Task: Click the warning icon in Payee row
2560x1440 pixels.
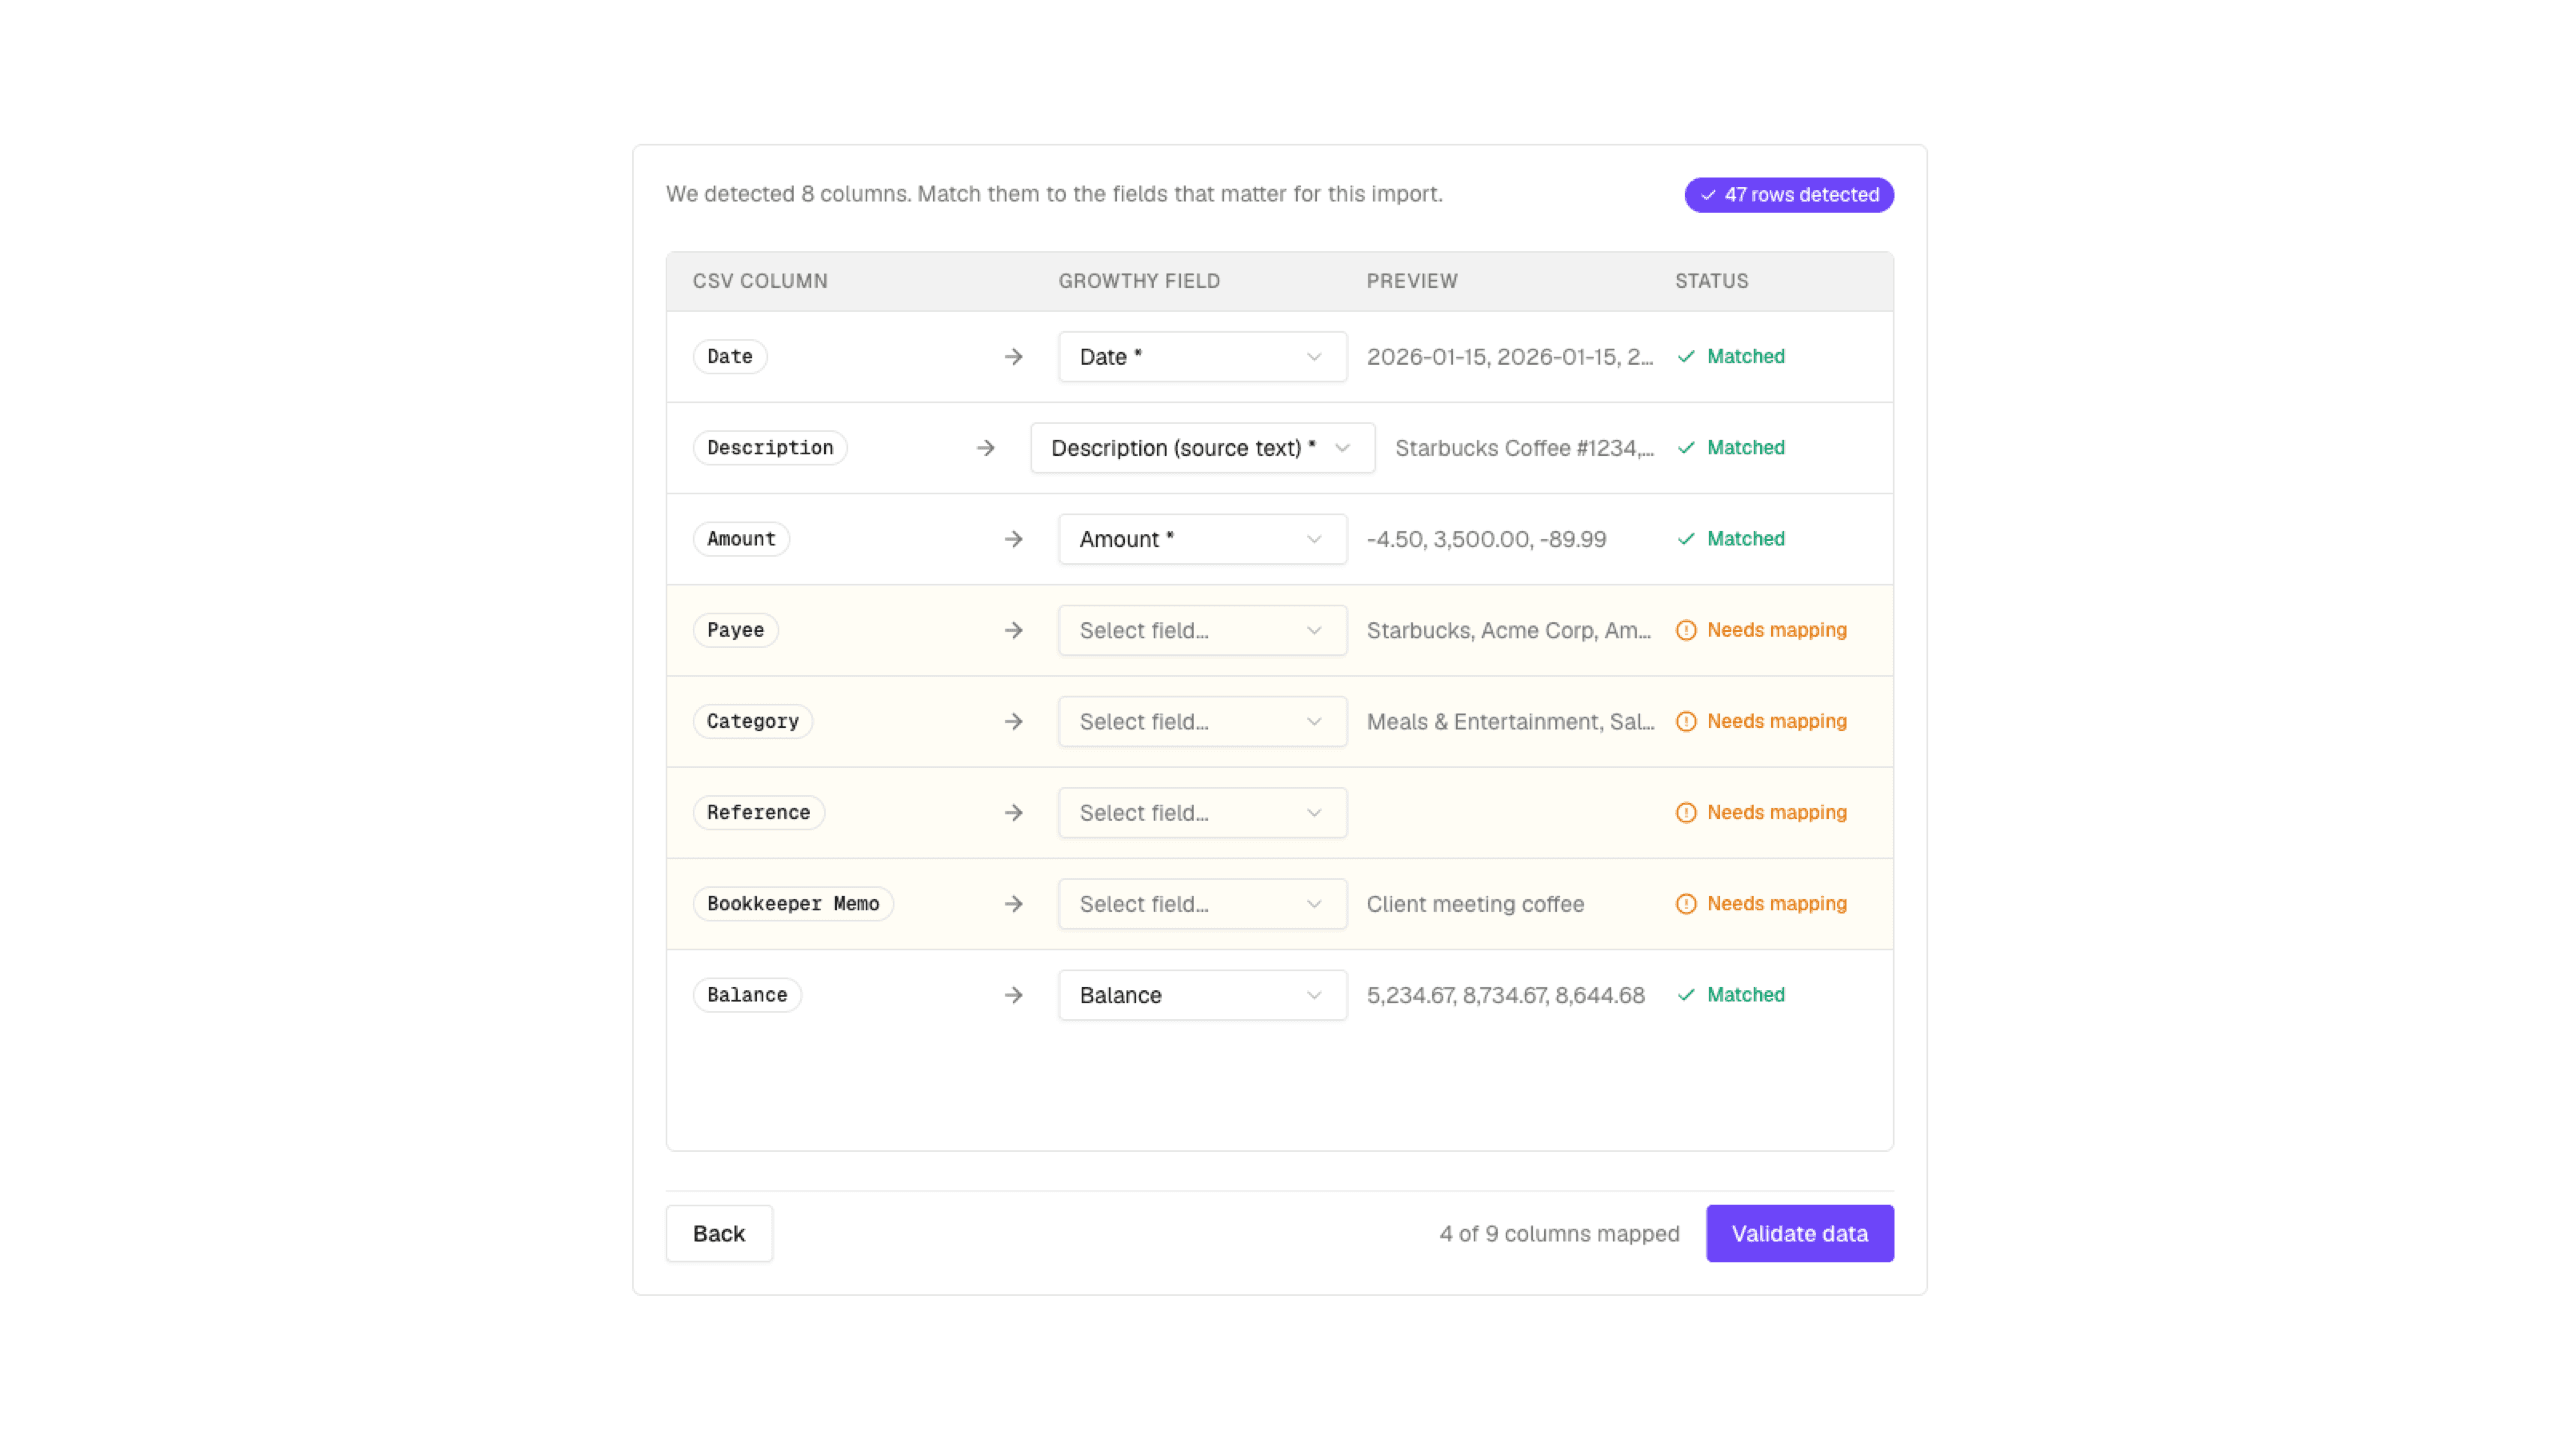Action: (1686, 630)
